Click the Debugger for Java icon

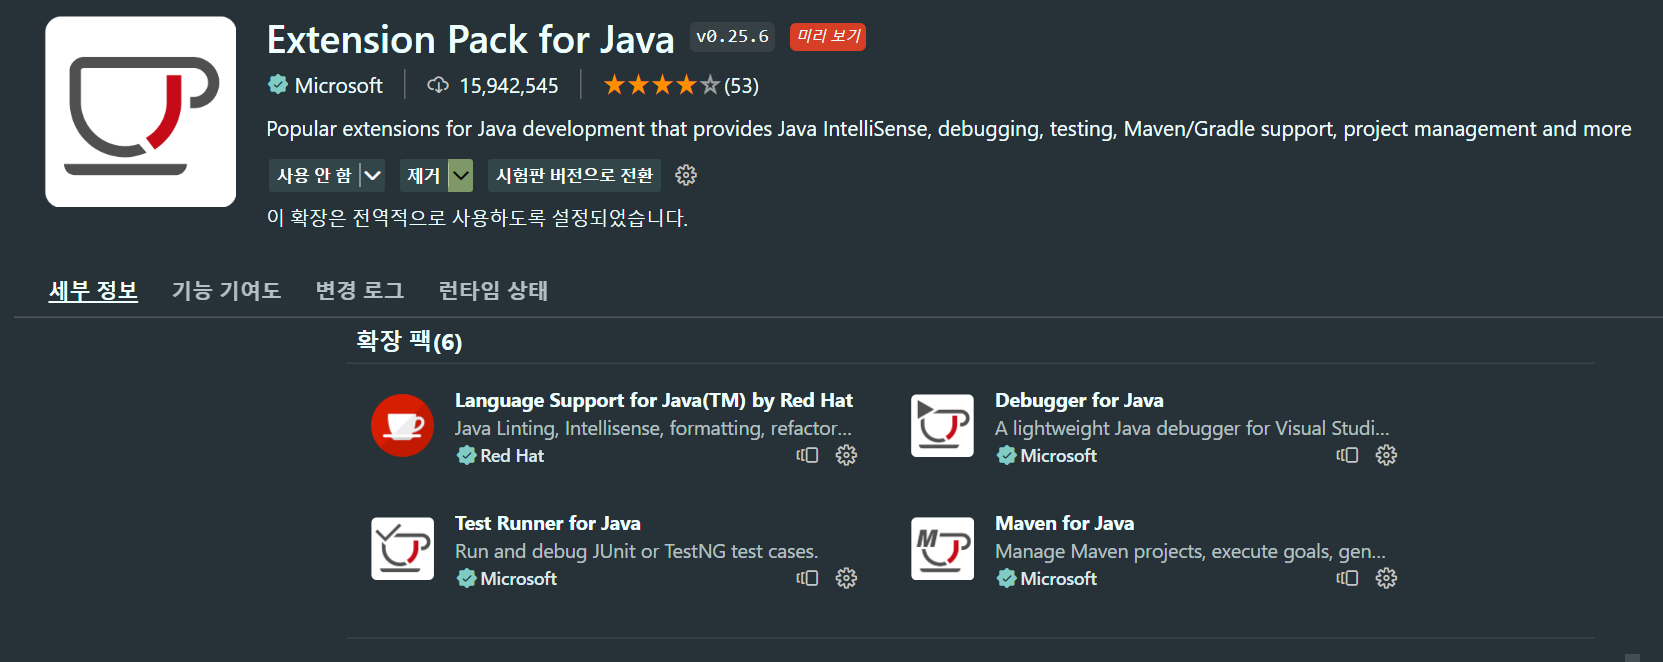(x=942, y=425)
